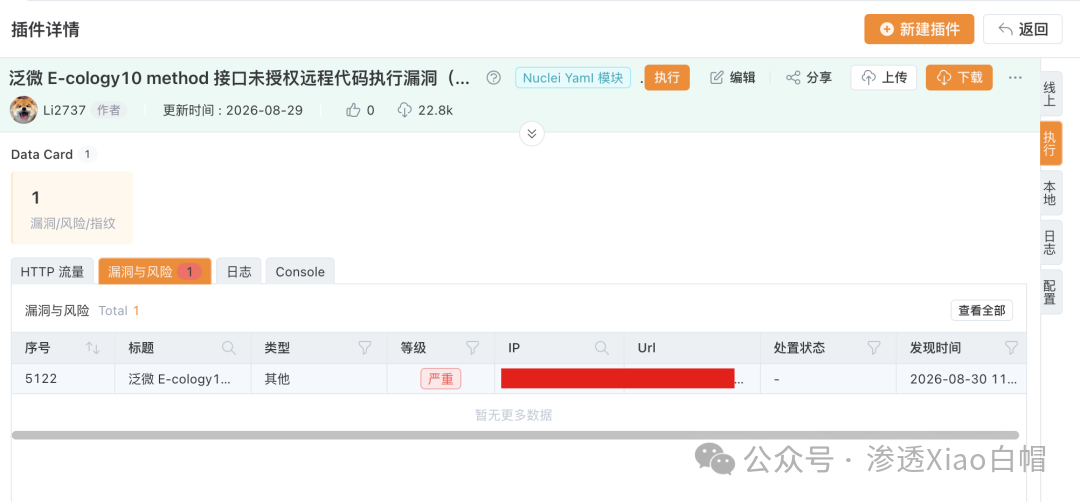
Task: Switch to the HTTP 流量 tab
Action: [x=52, y=271]
